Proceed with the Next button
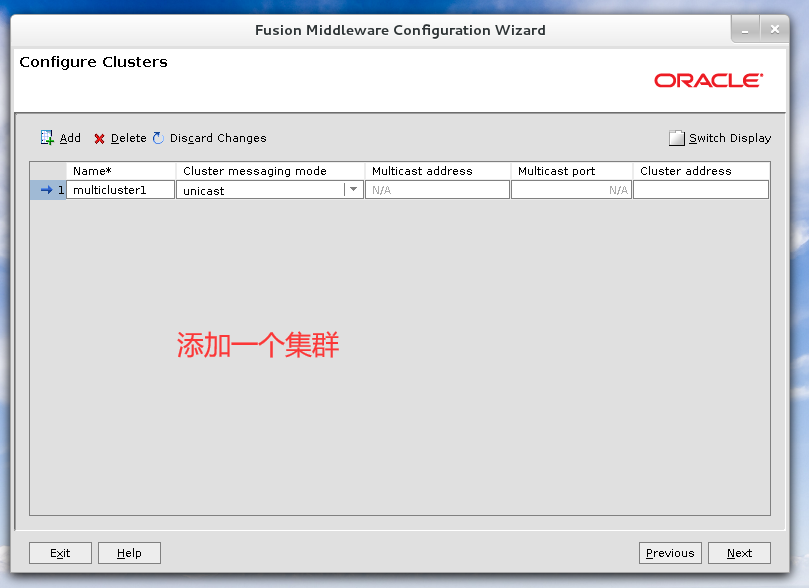 click(739, 553)
